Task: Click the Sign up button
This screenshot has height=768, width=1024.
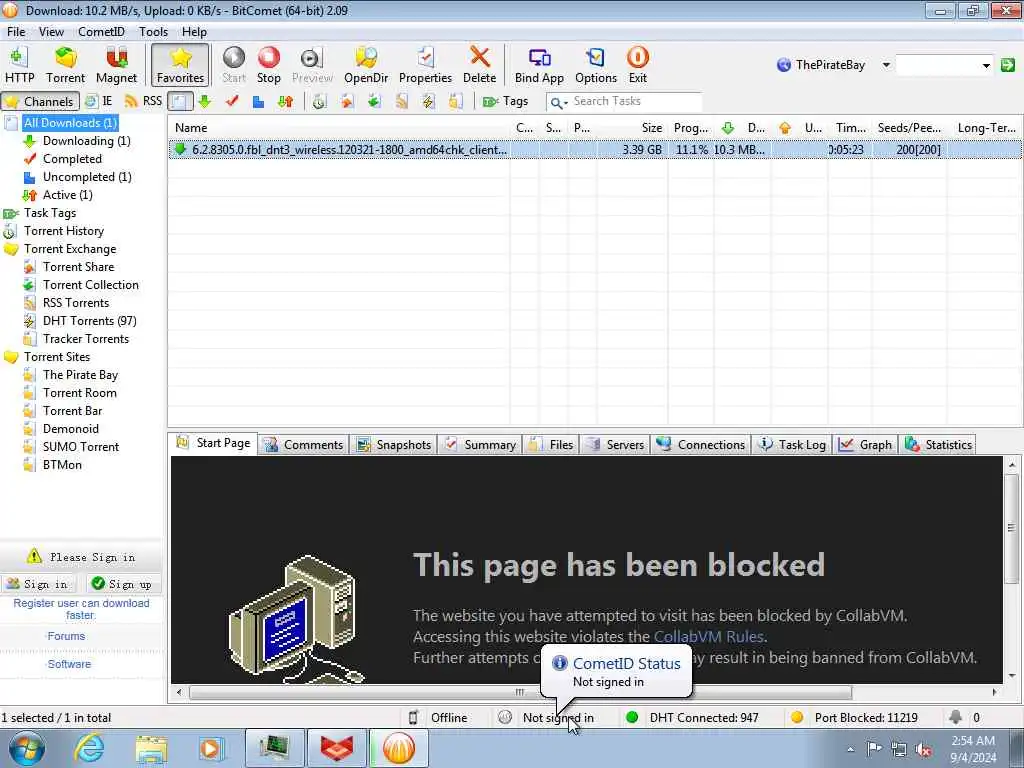Action: coord(122,584)
